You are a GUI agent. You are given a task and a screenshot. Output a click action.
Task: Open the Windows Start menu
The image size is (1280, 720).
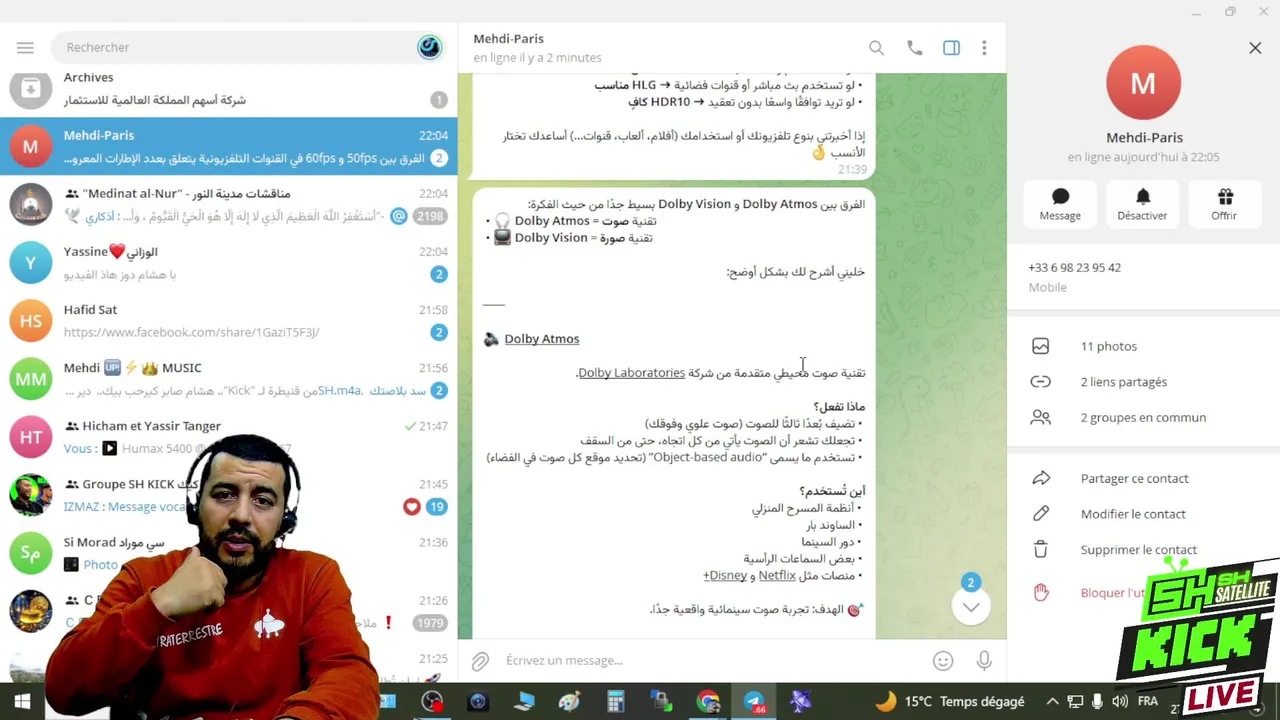pos(22,702)
